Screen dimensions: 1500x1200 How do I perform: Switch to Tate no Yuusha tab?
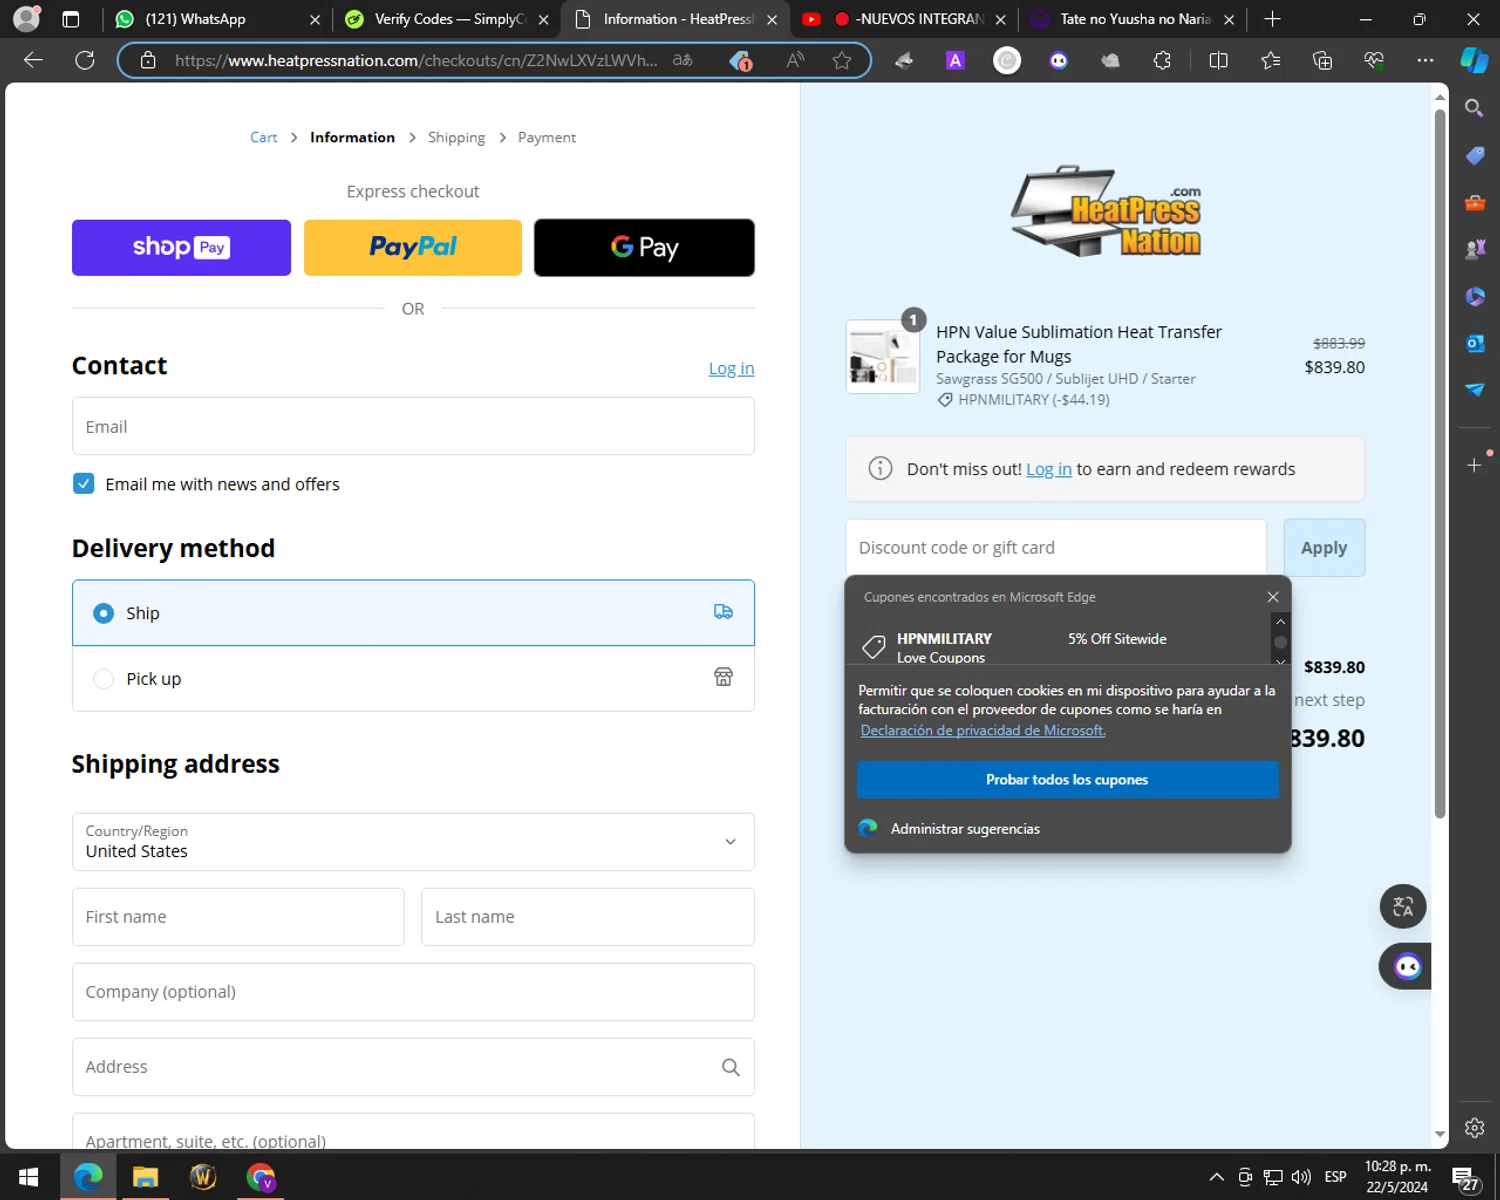pos(1133,19)
